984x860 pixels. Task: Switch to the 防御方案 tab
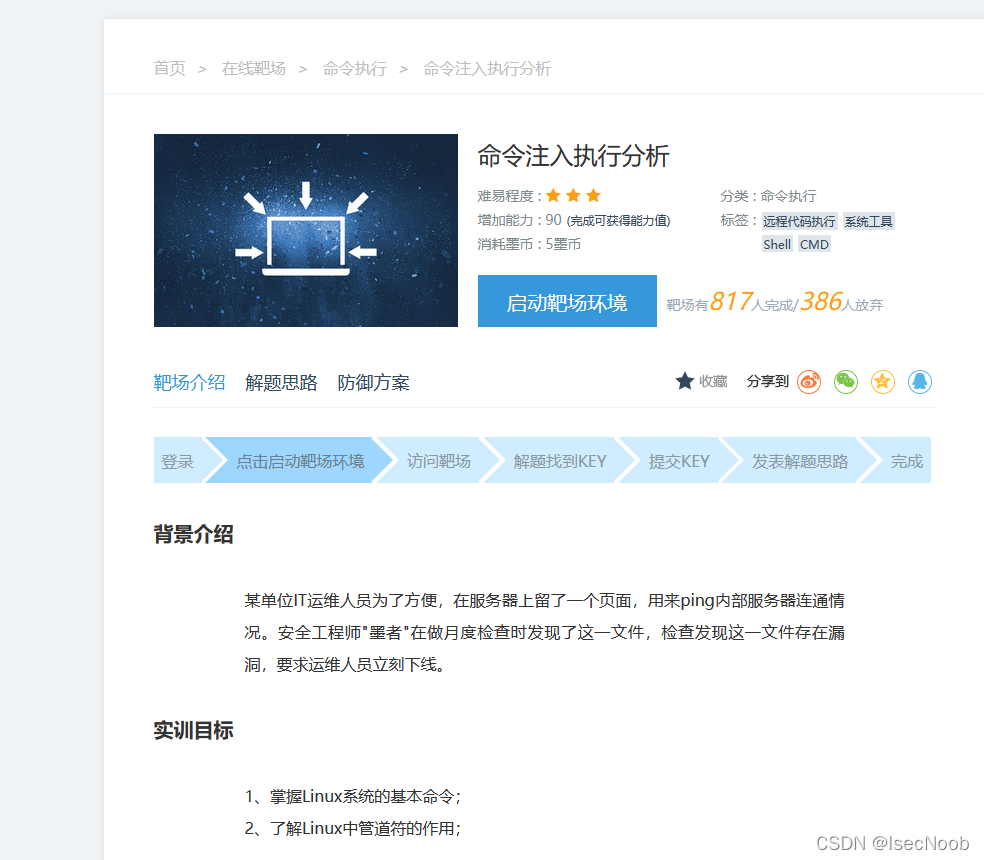pos(373,382)
